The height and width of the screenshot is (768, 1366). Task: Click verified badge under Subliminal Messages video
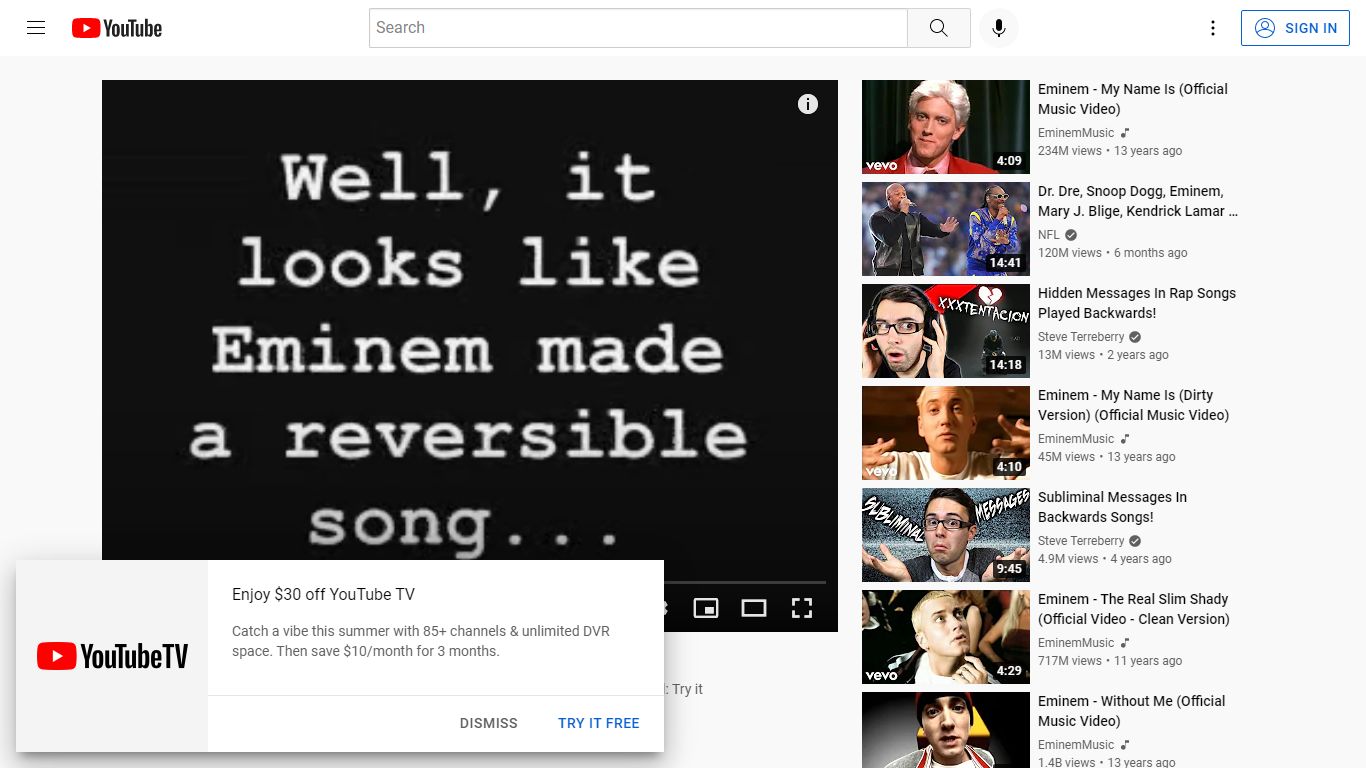tap(1135, 541)
